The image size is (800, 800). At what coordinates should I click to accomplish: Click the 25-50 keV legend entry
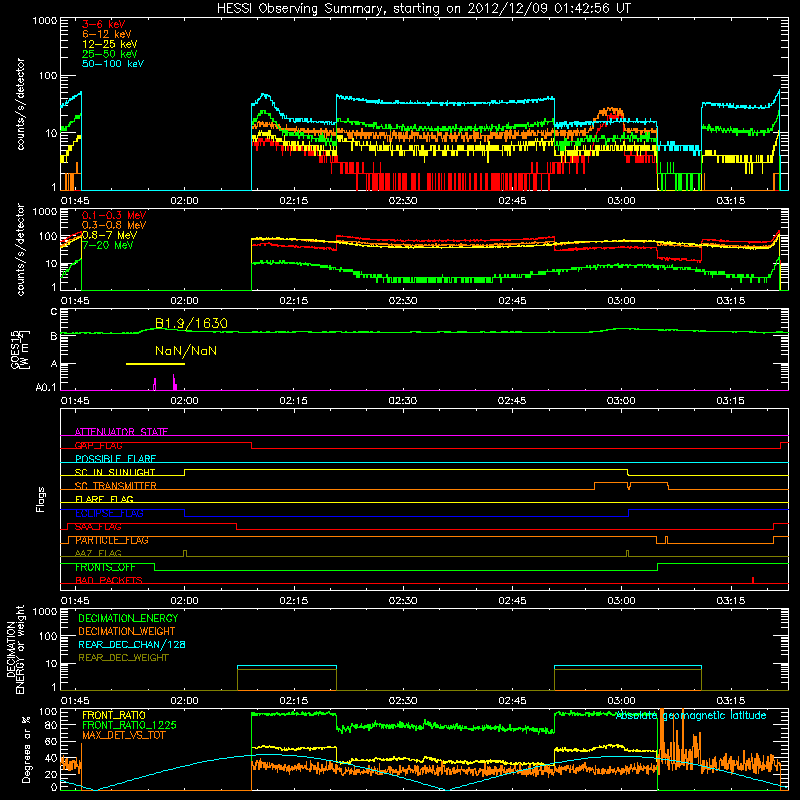(109, 54)
